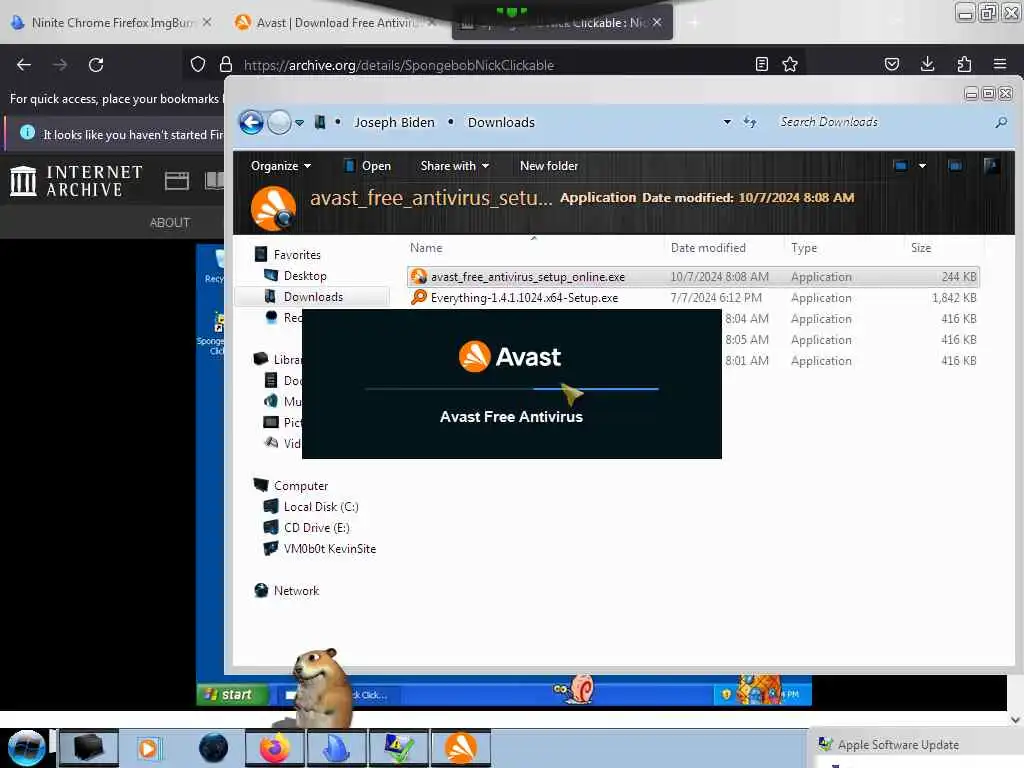Change view icon in Explorer toolbar
Image resolution: width=1024 pixels, height=768 pixels.
point(901,166)
